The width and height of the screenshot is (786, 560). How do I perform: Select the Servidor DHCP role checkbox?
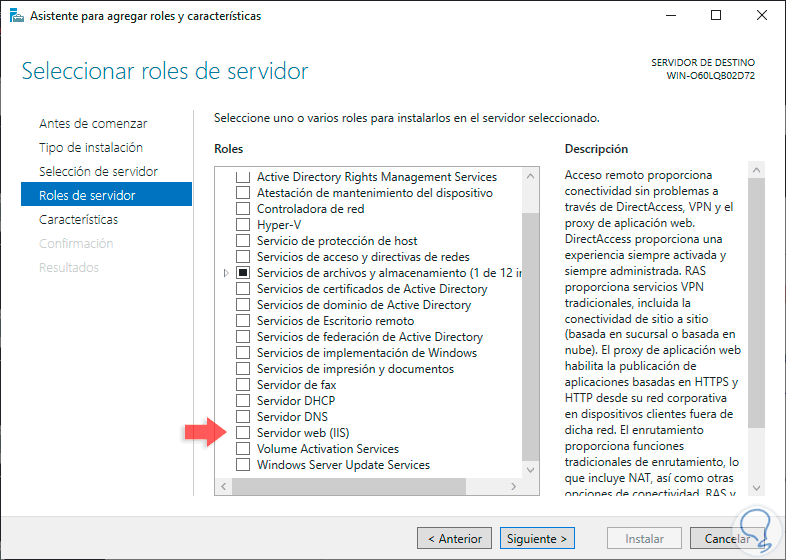click(243, 401)
